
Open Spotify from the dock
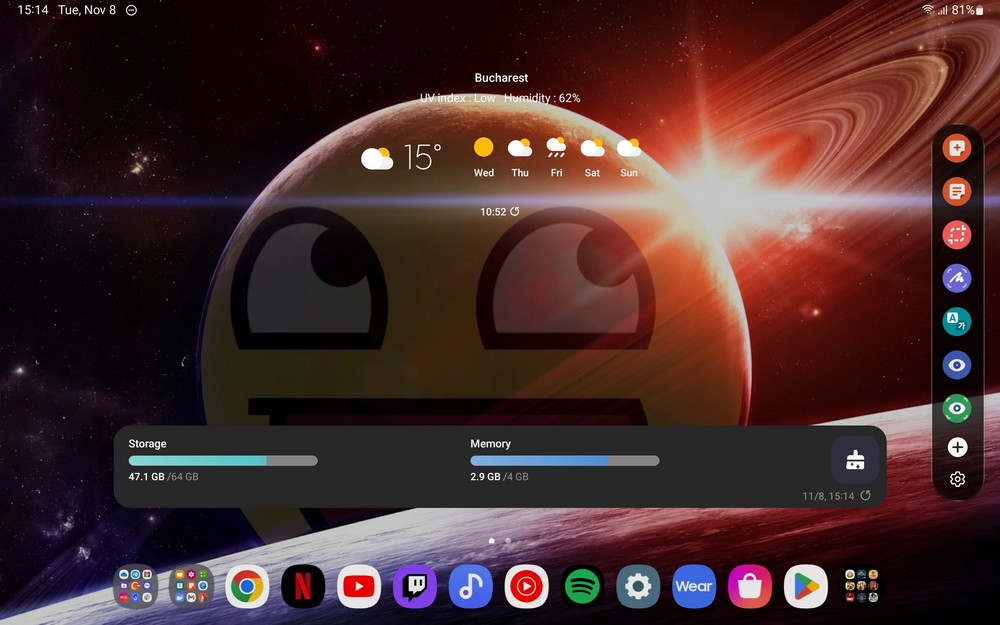582,587
